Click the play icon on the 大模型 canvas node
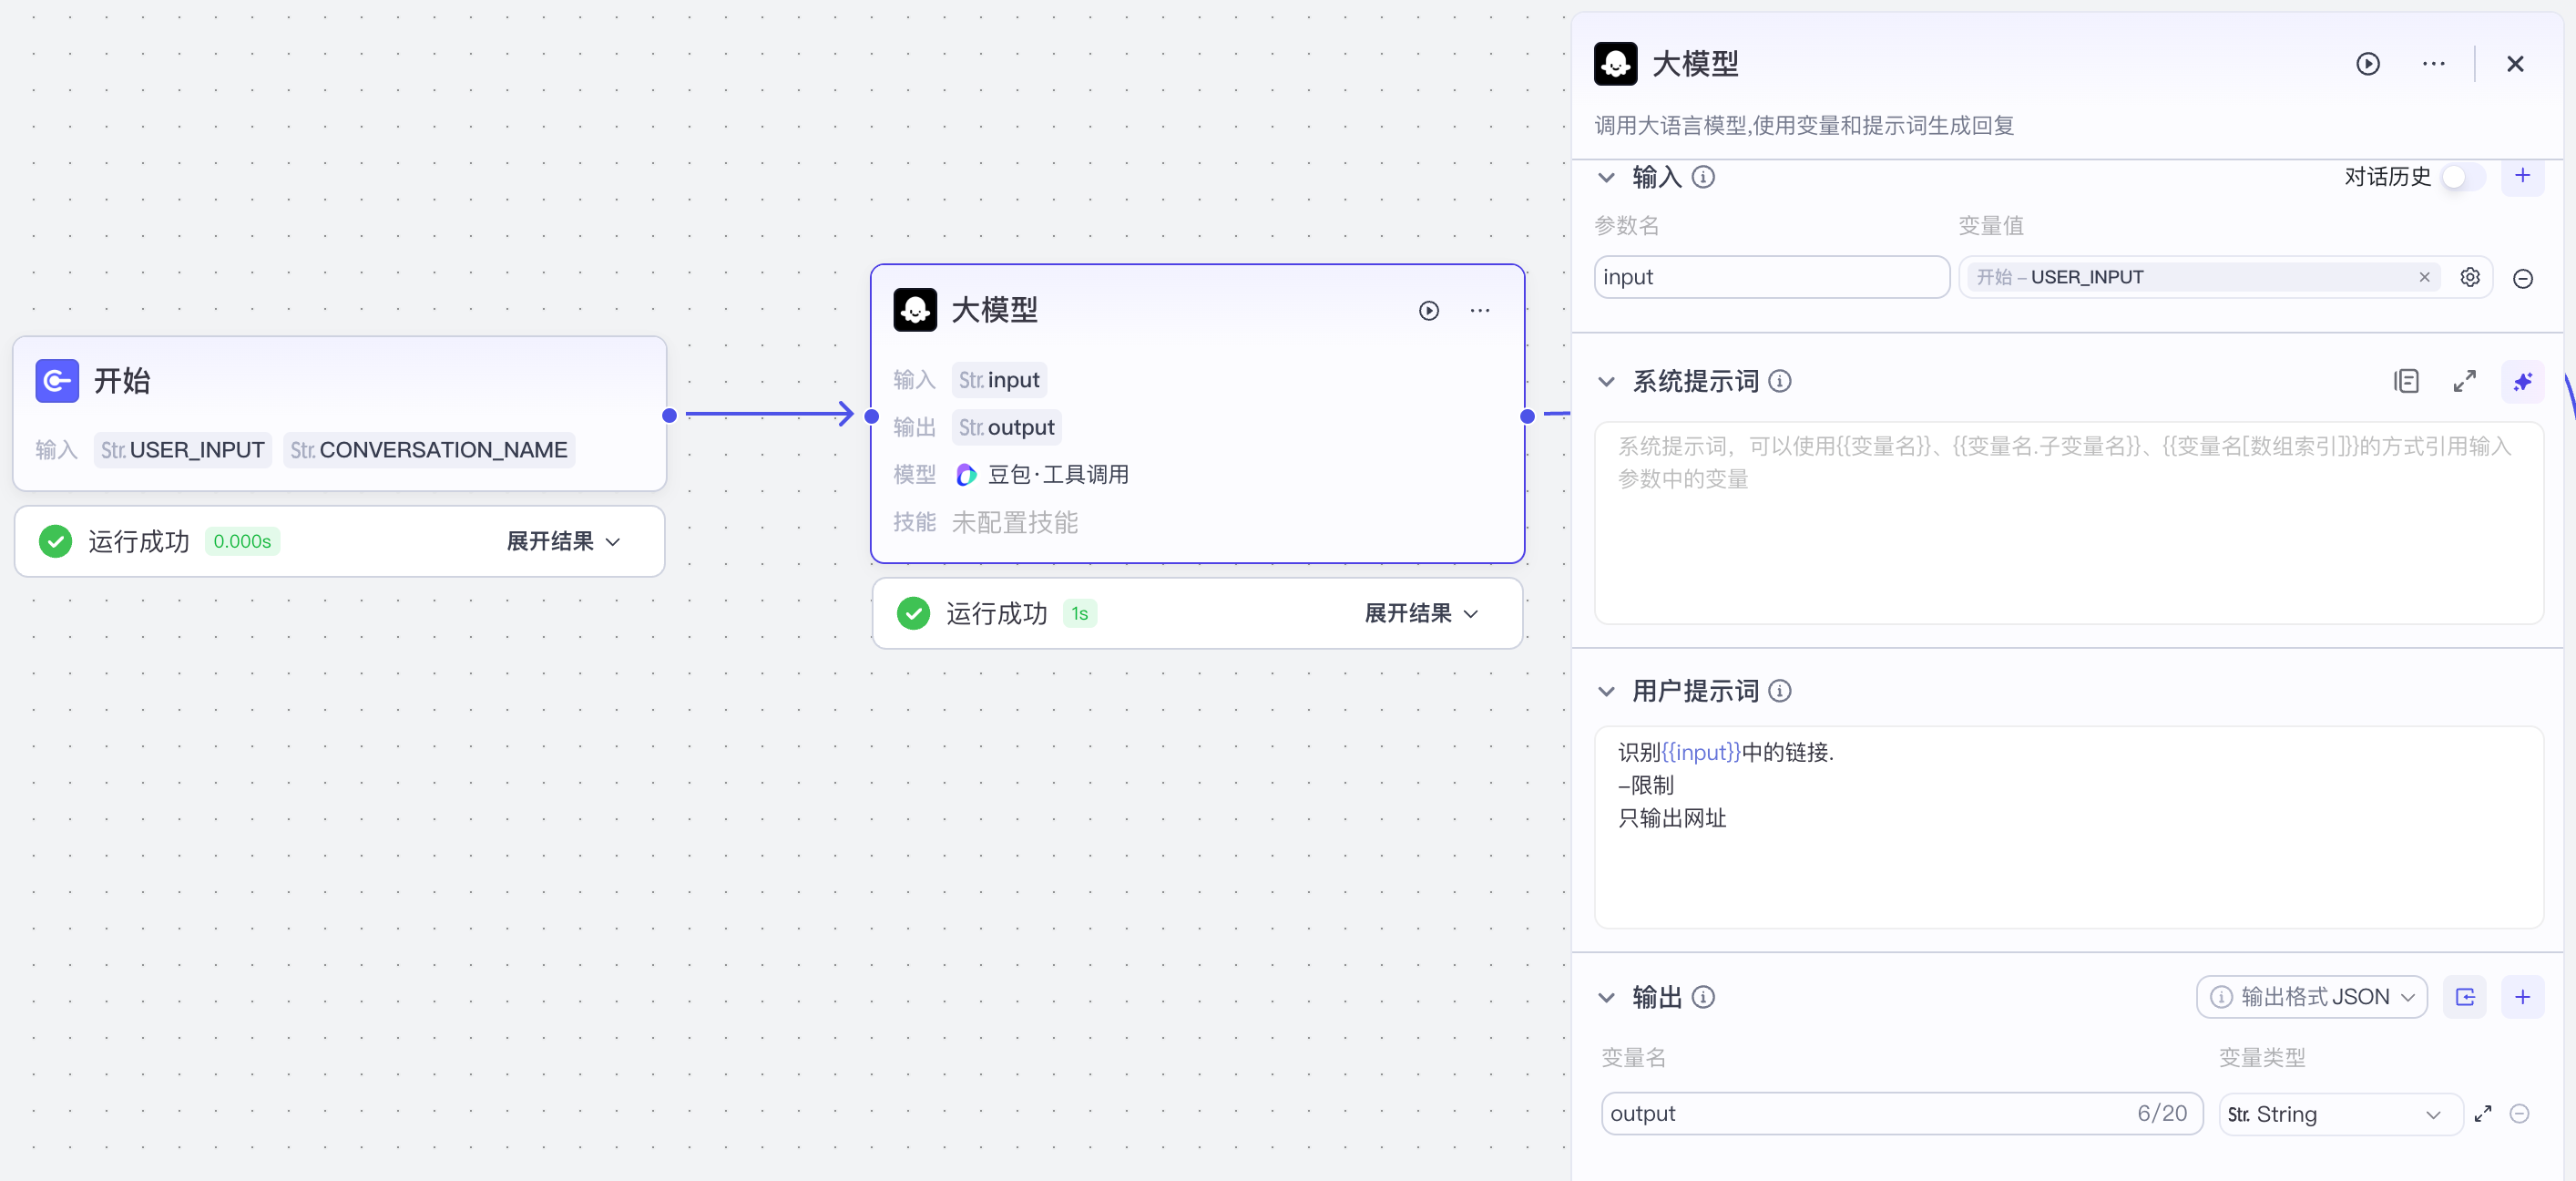 point(1429,311)
